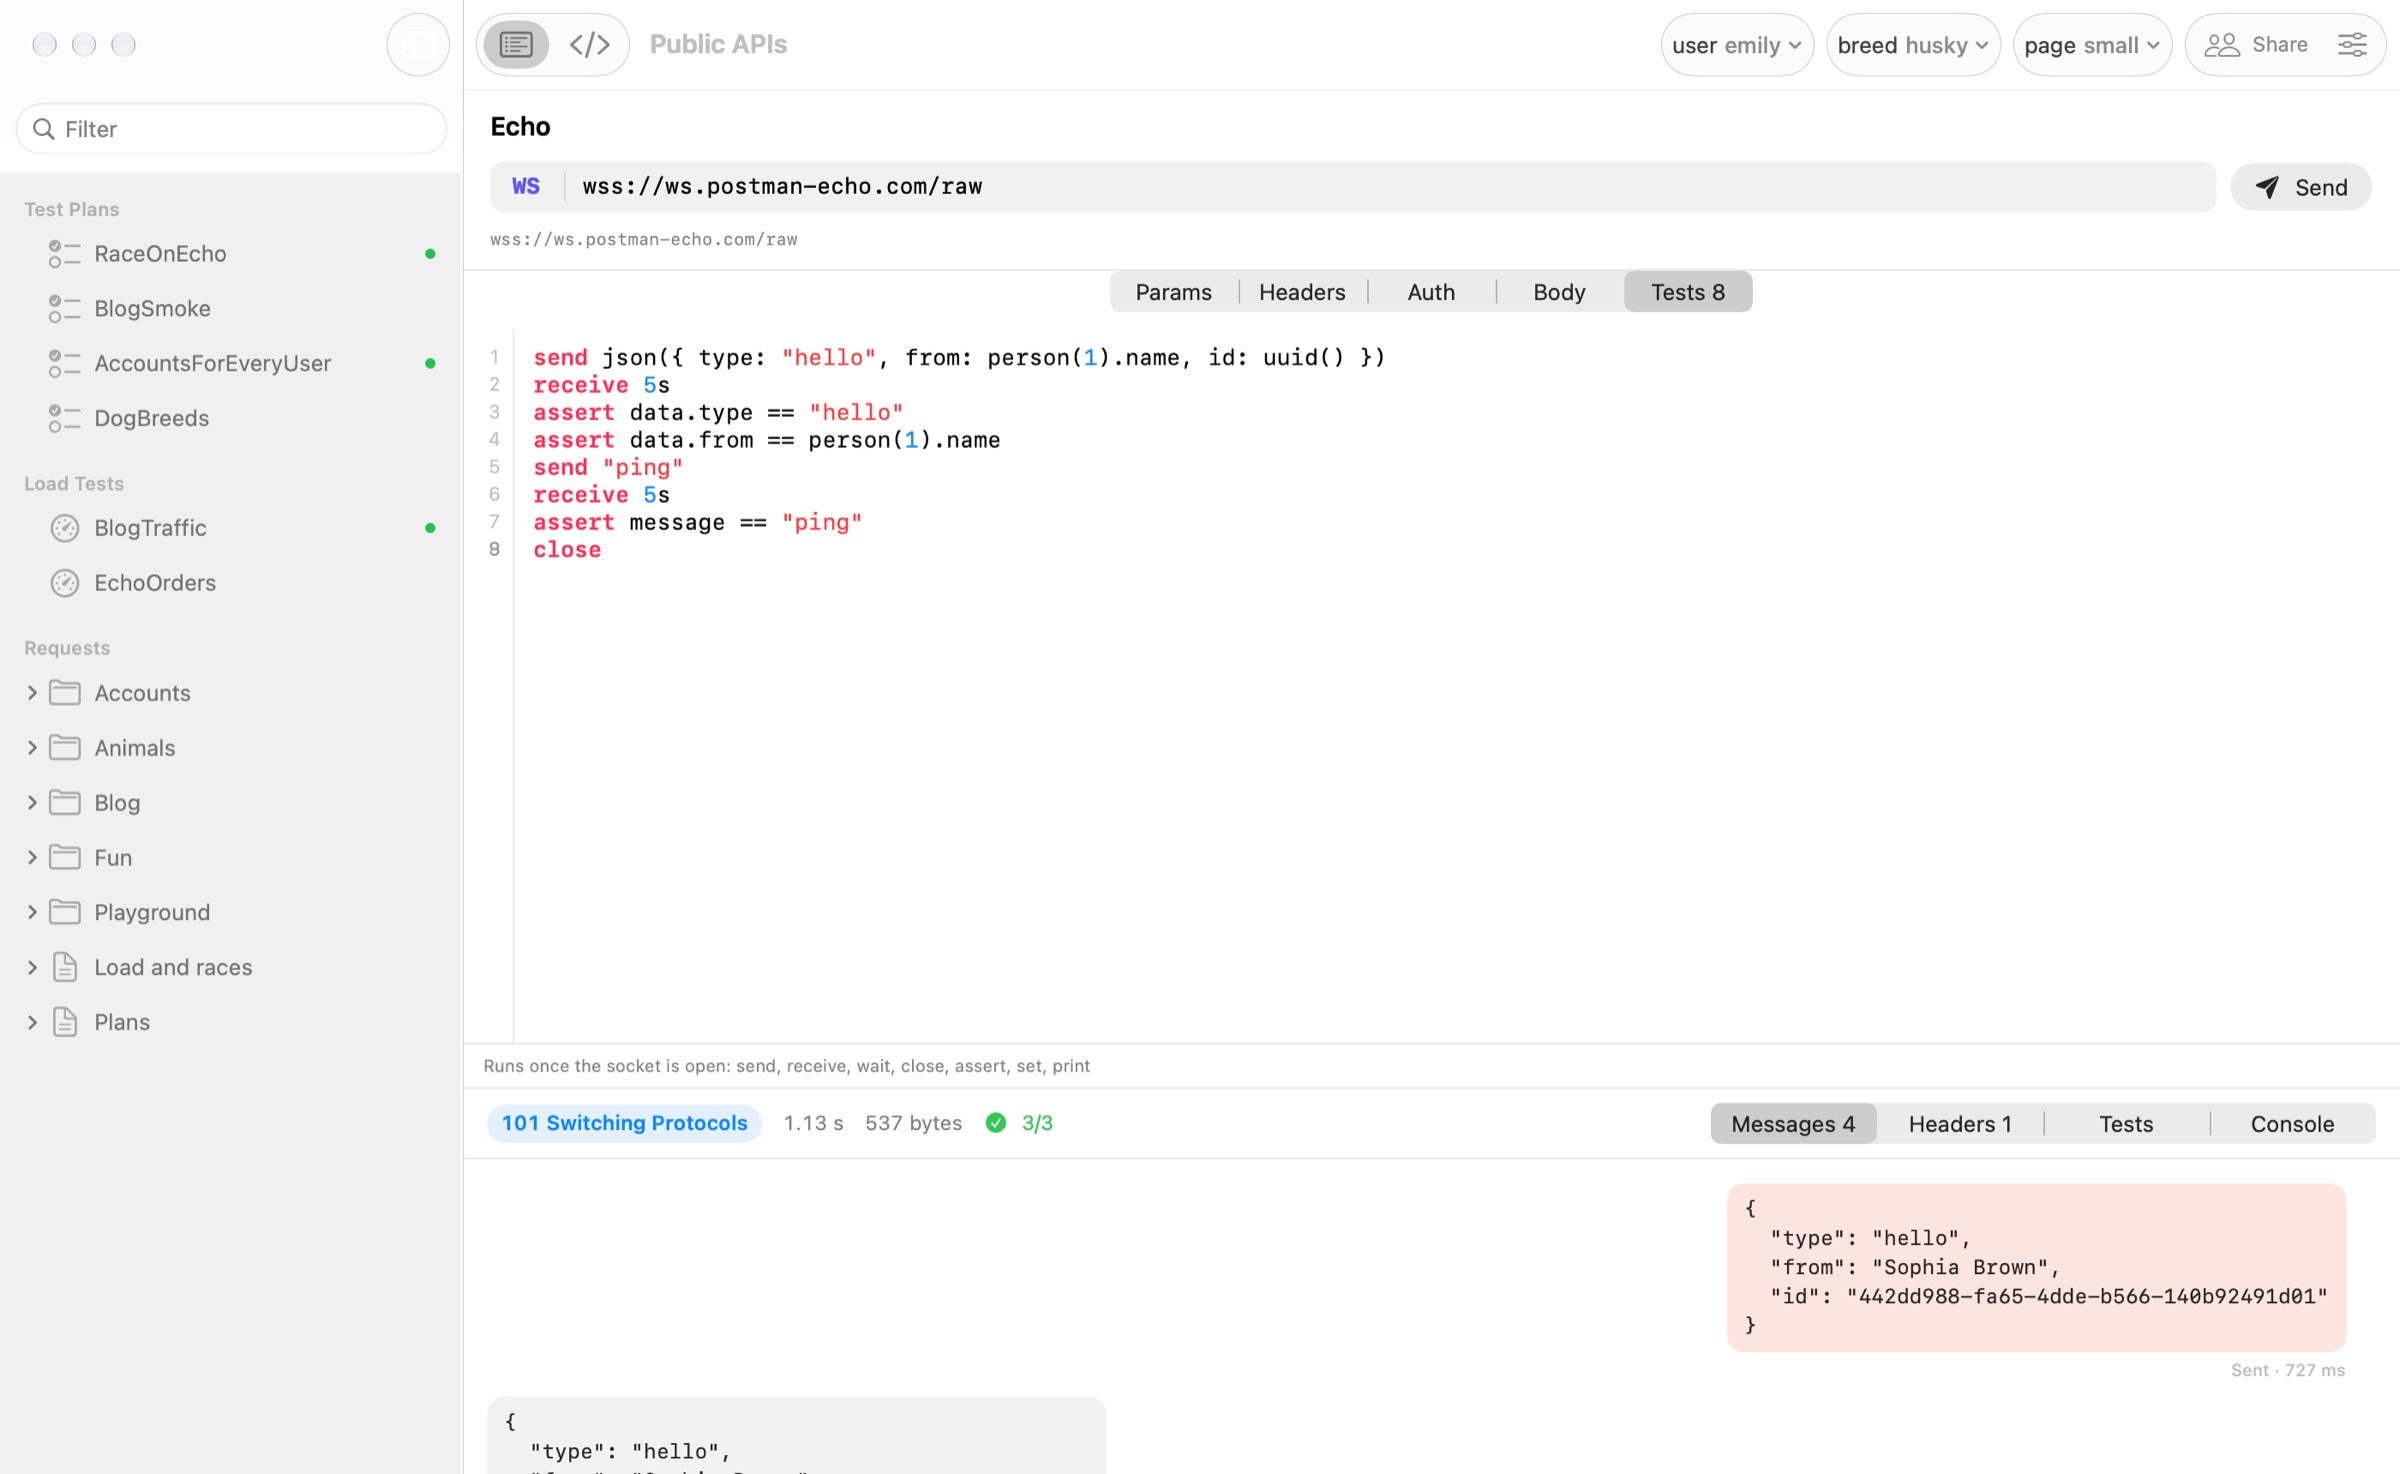Expand the Playground folder chevron
This screenshot has height=1474, width=2400.
coord(32,912)
